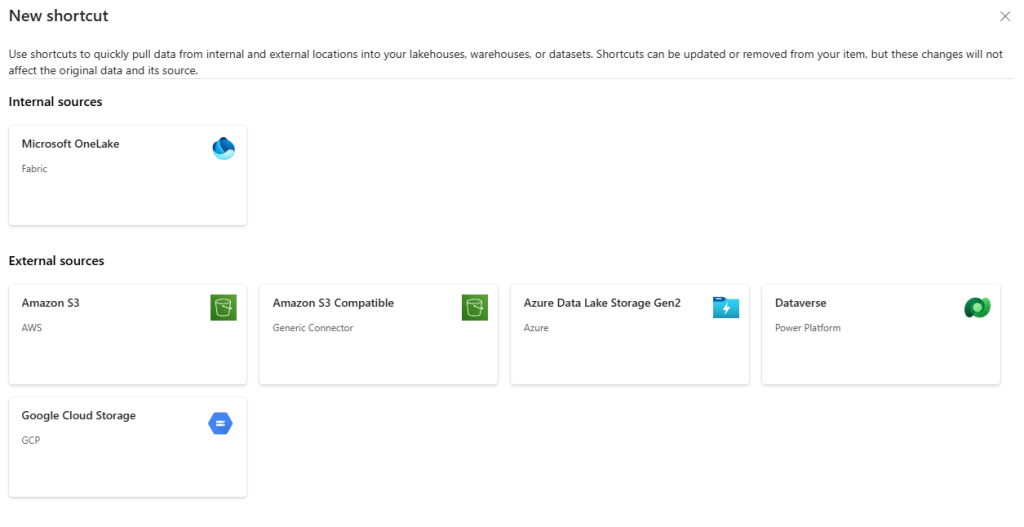
Task: Click the Azure Data Lake Storage Gen2 icon
Action: 725,308
